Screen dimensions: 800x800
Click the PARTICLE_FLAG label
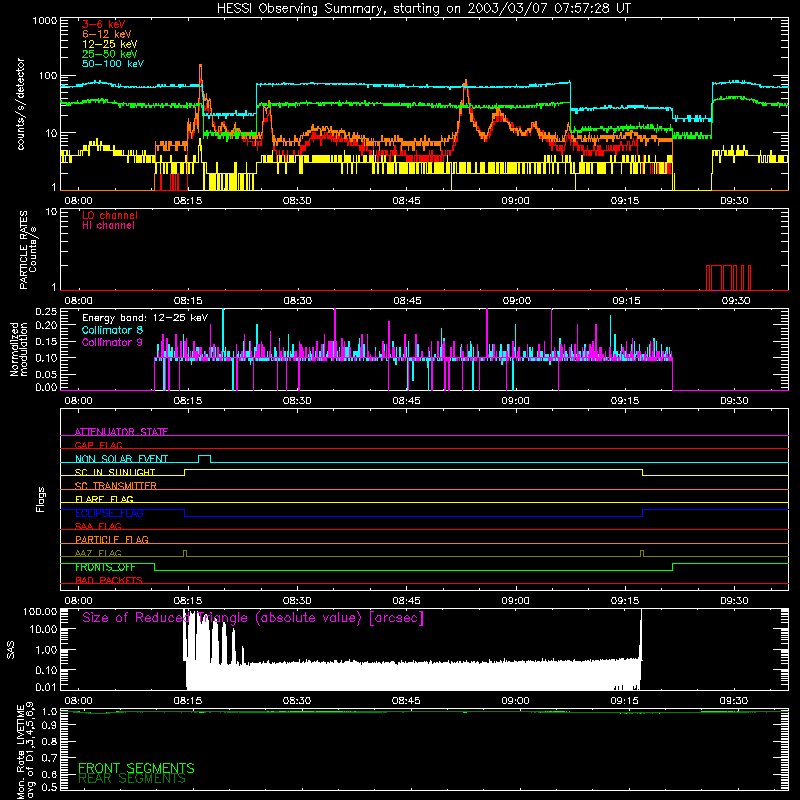pos(112,539)
